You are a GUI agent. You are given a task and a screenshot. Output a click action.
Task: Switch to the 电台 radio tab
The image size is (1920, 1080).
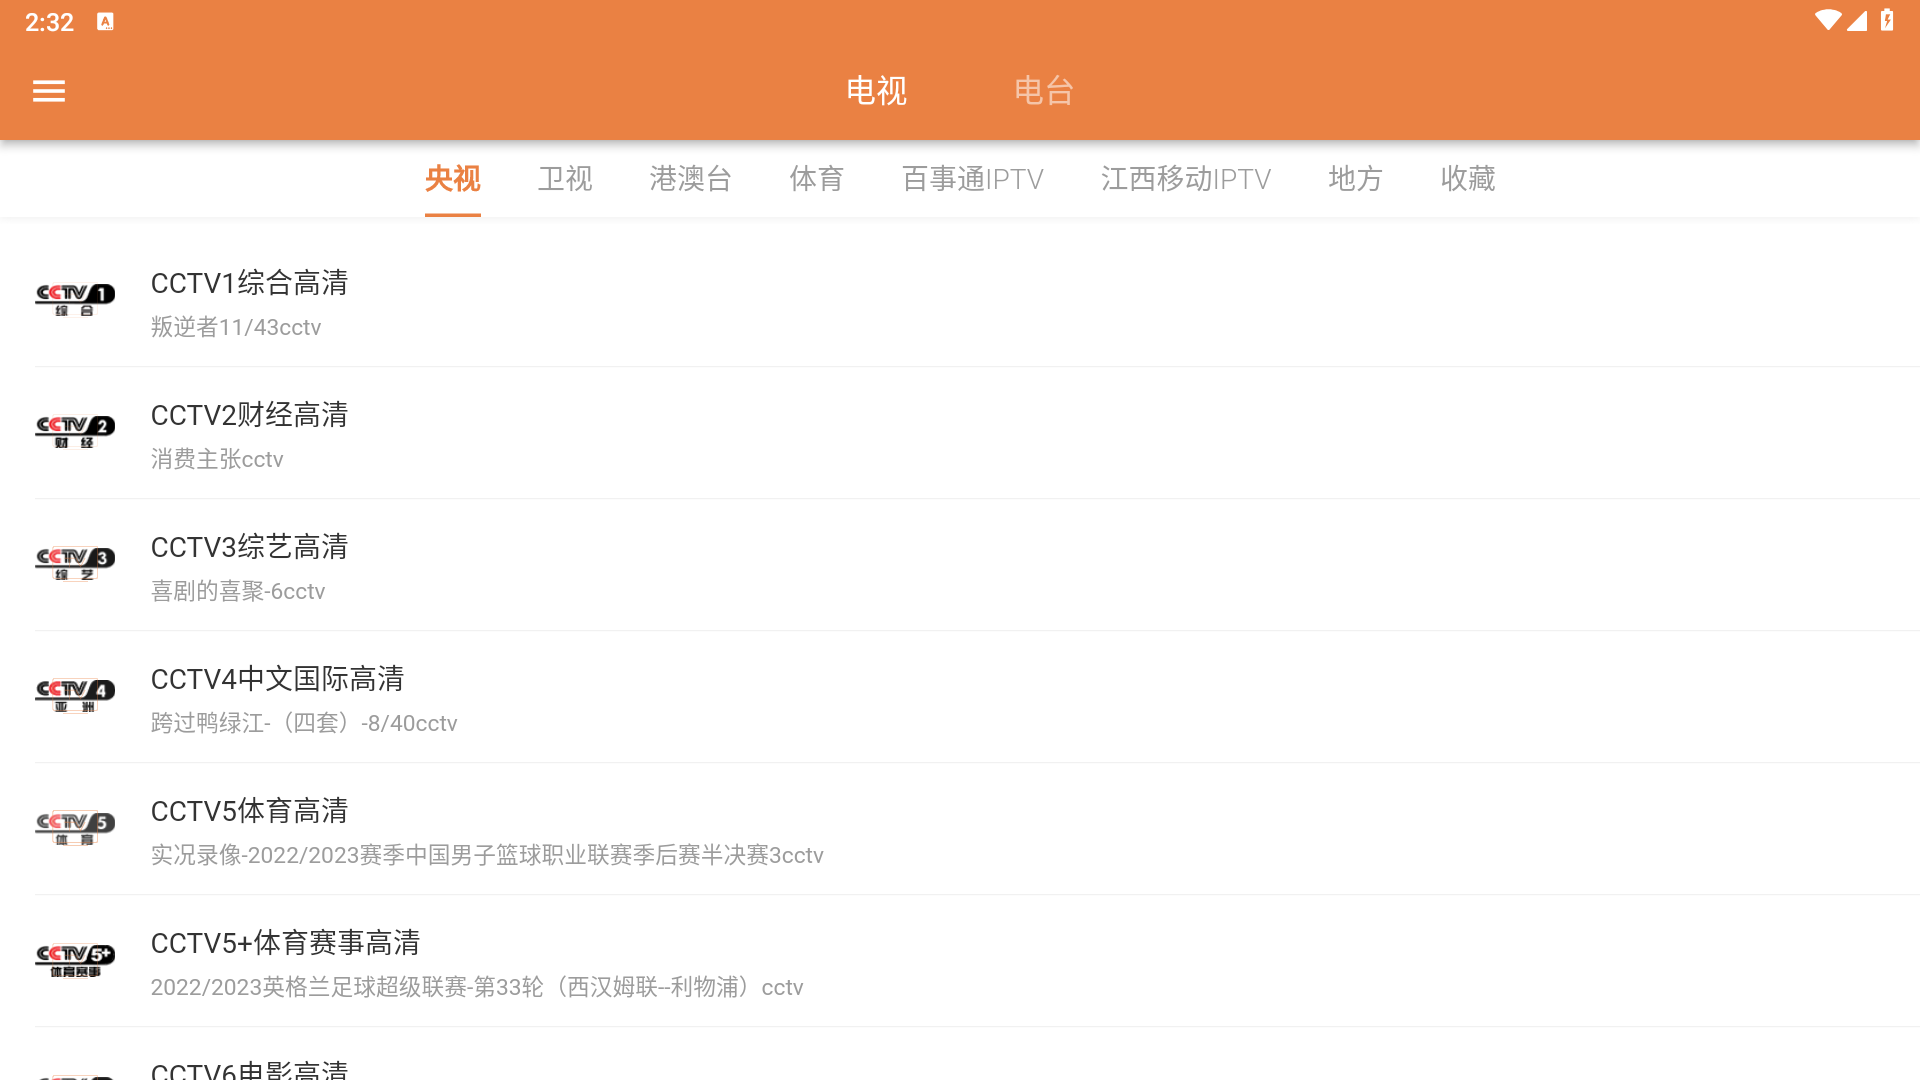[x=1043, y=91]
